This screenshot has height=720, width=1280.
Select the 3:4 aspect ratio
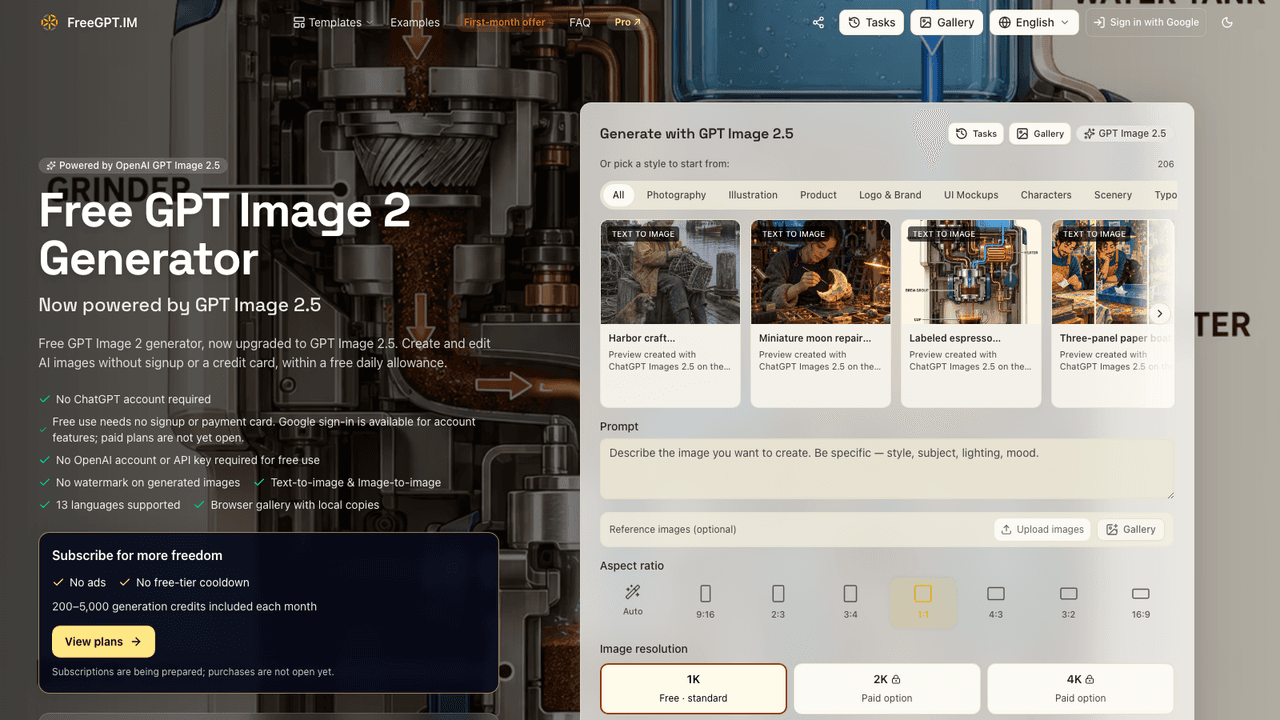(850, 602)
